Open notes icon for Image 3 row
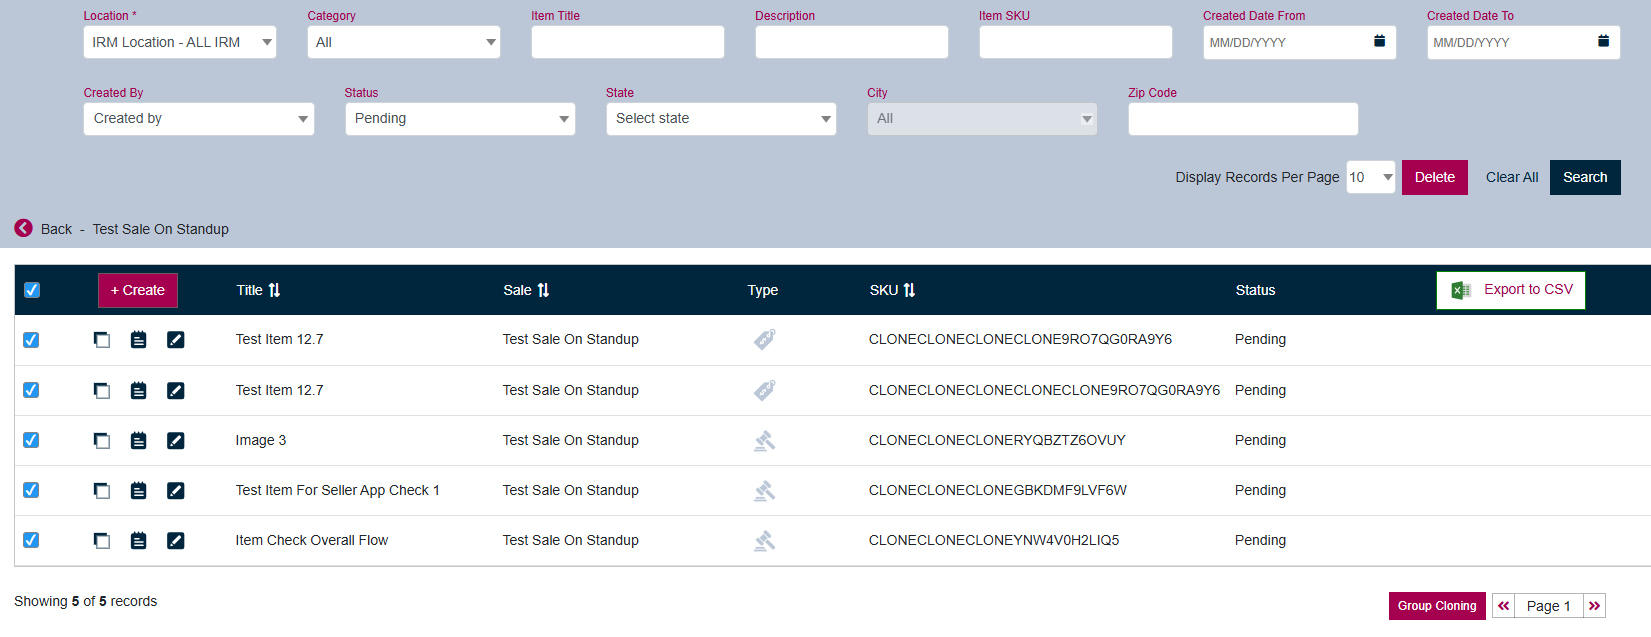 click(x=139, y=440)
